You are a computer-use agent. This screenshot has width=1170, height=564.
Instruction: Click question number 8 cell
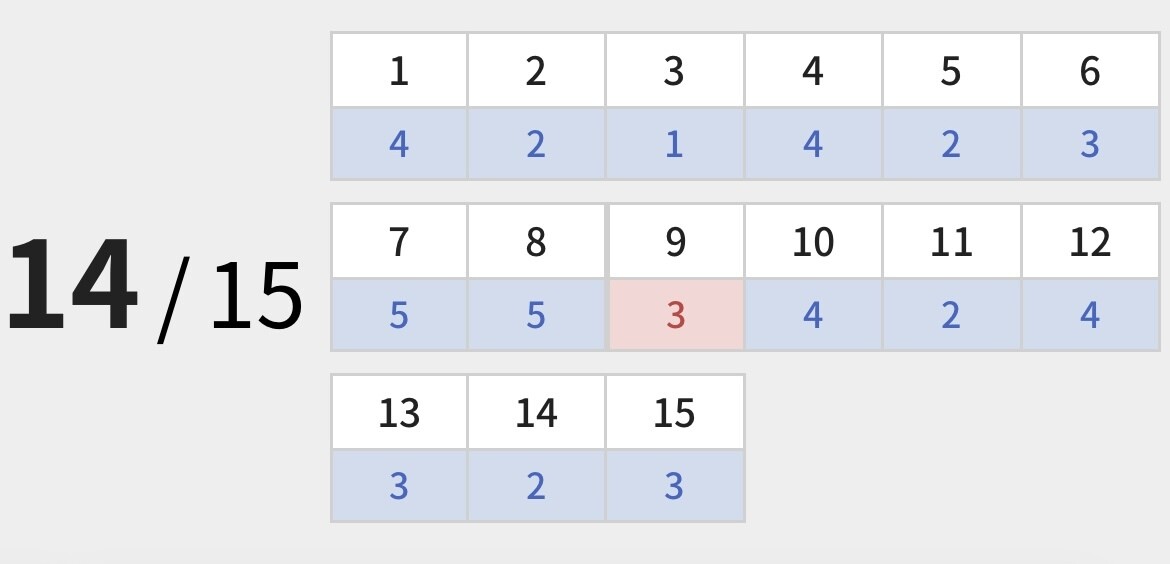tap(536, 241)
